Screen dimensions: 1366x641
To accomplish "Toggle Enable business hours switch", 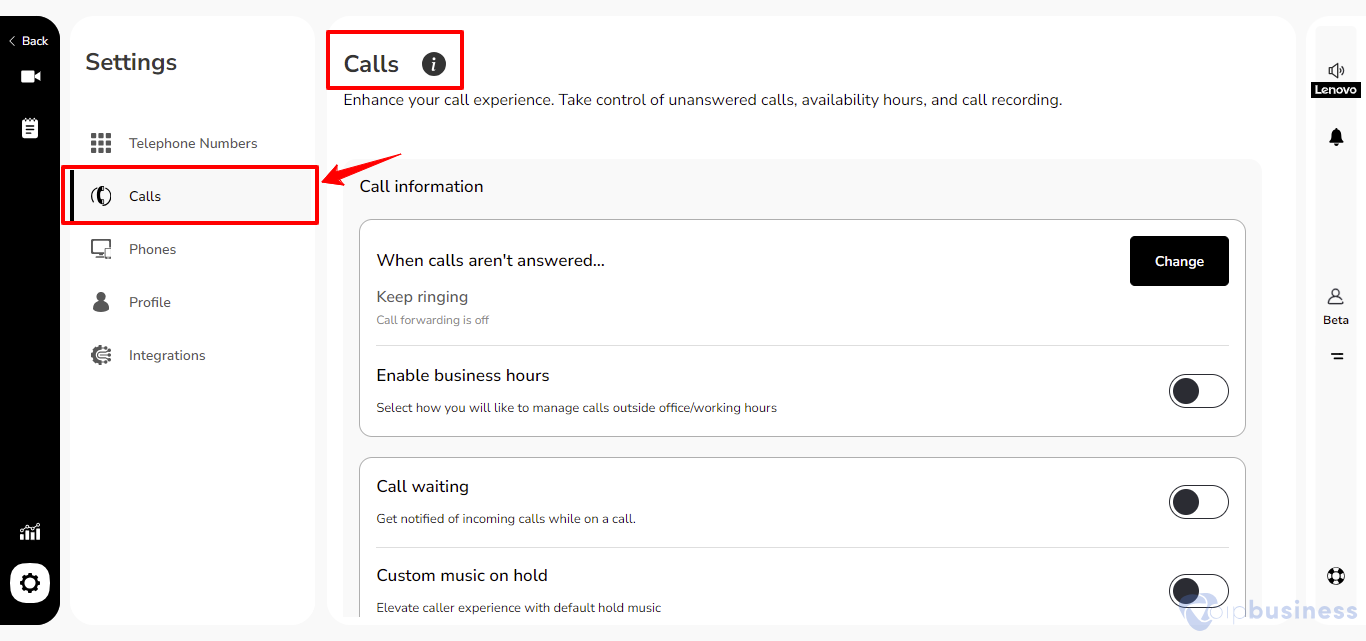I will (x=1199, y=391).
